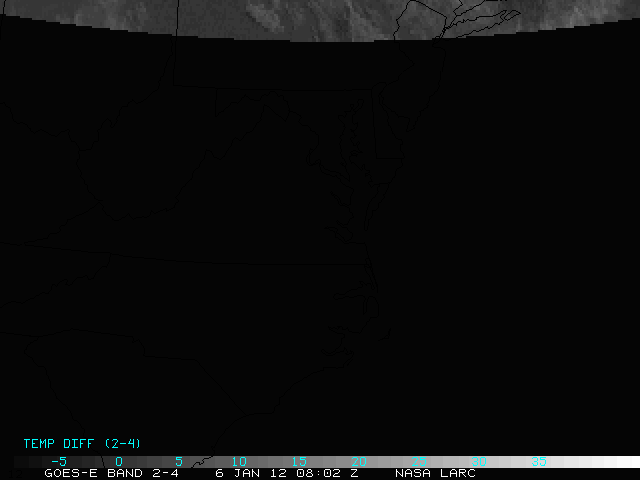Click the 35 label on the color bar
640x480 pixels.
[538, 462]
